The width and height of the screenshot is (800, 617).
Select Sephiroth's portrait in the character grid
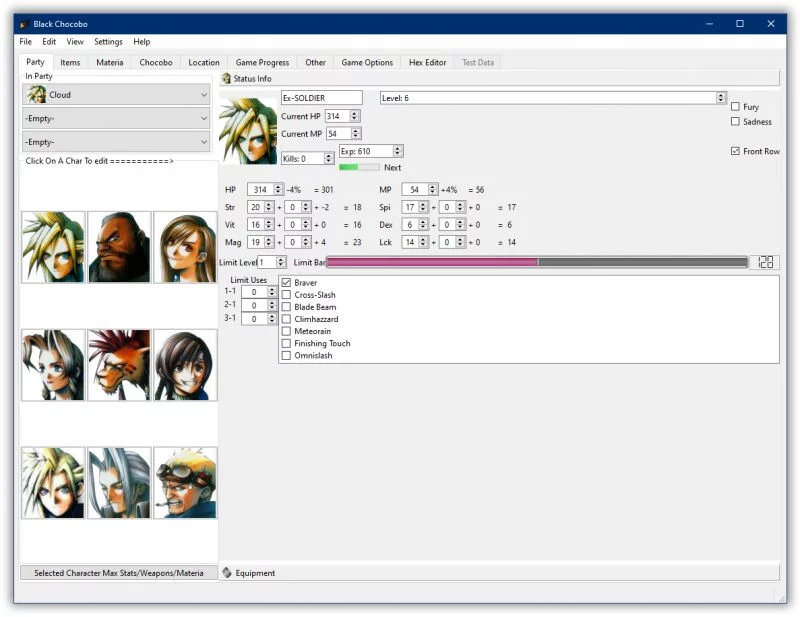[x=119, y=483]
